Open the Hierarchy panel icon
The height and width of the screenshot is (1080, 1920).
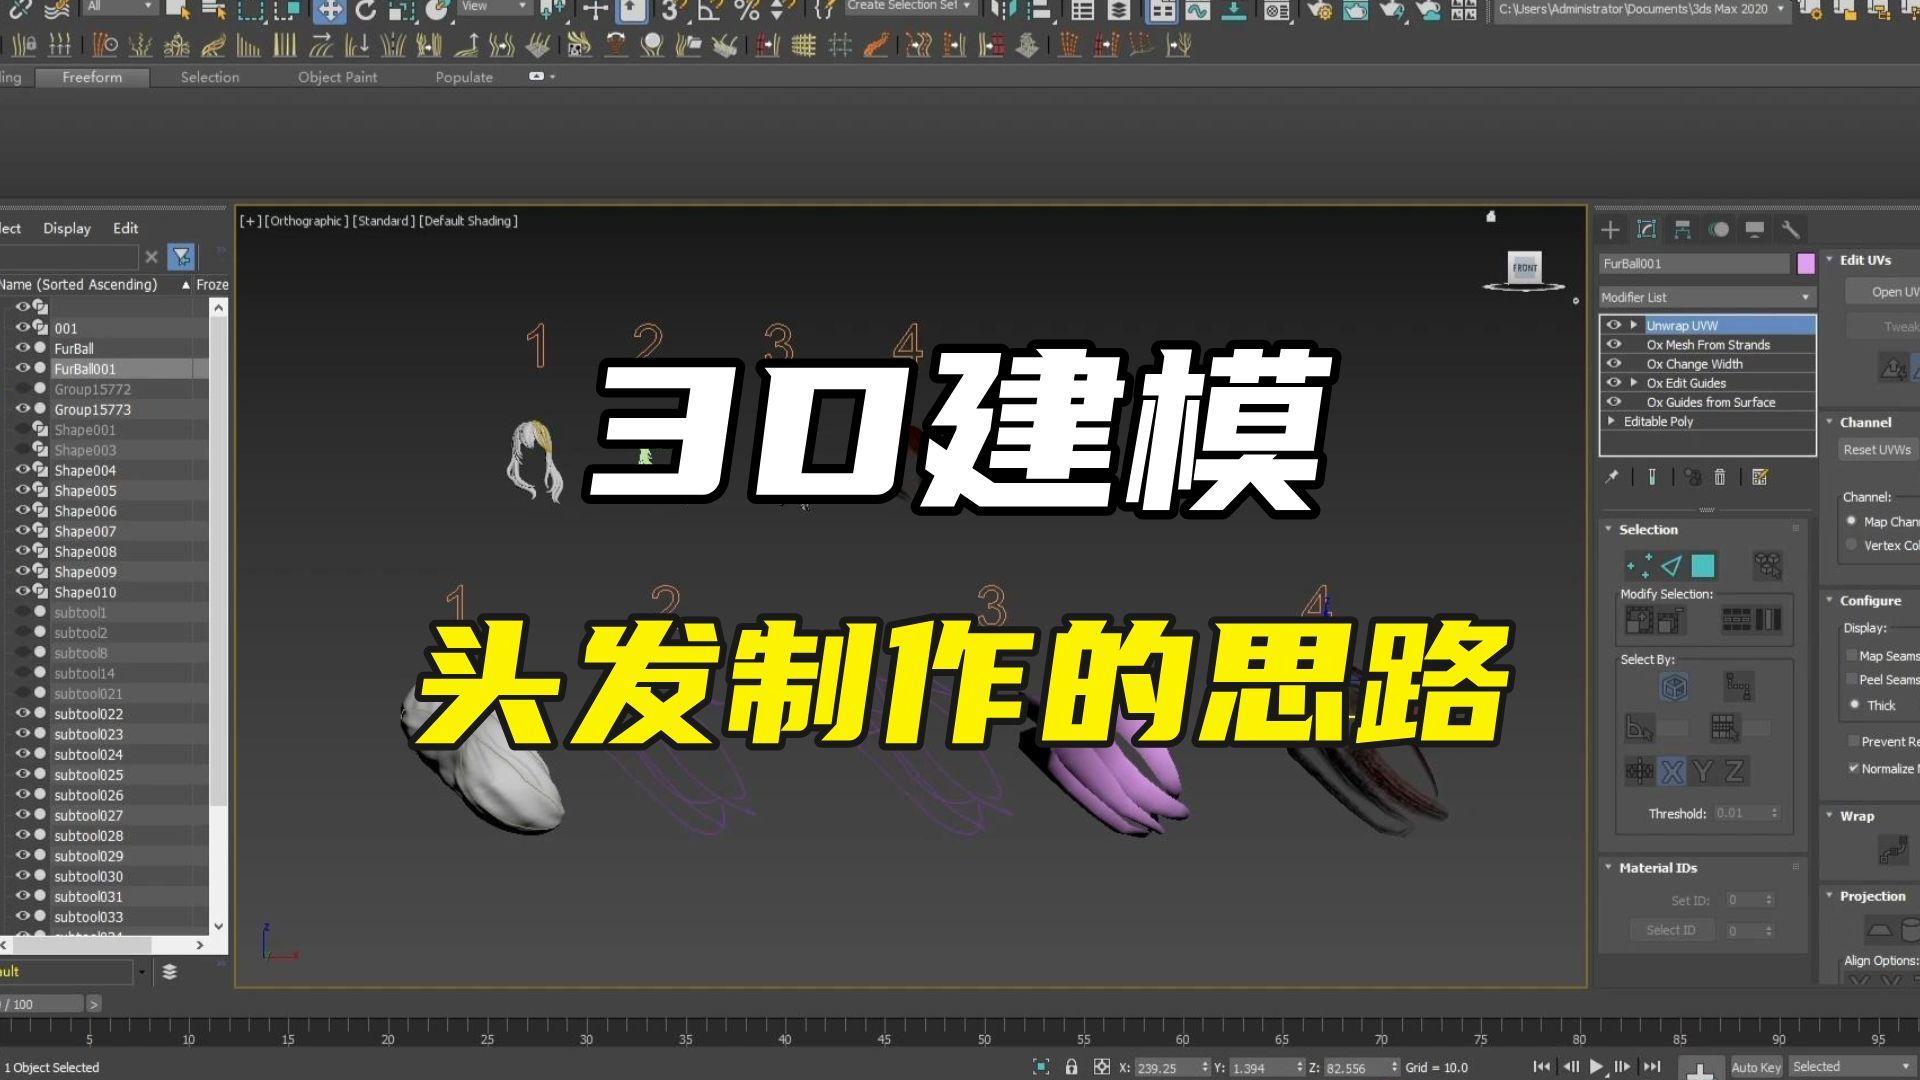[1683, 230]
